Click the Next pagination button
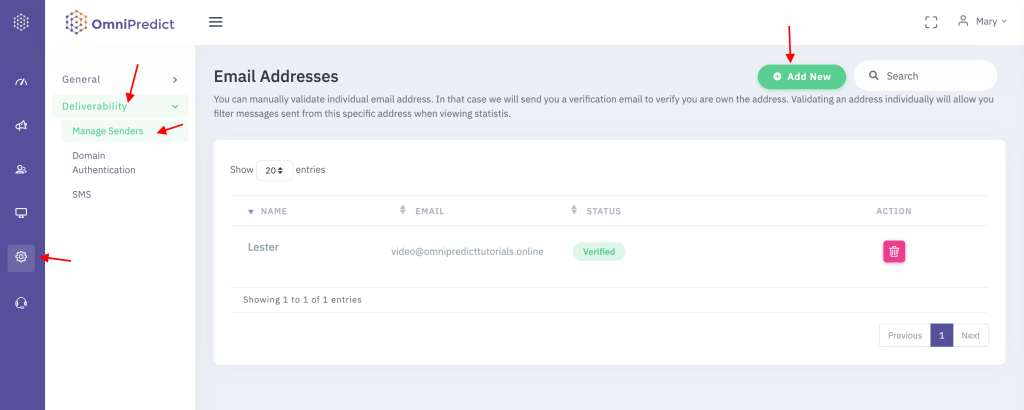This screenshot has width=1024, height=410. [x=970, y=336]
